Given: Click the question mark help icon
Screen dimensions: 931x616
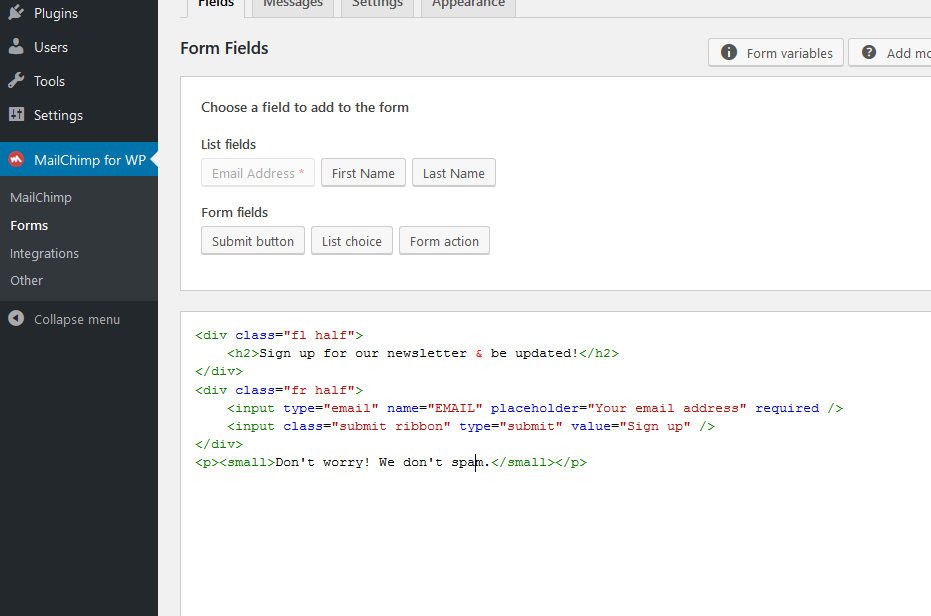Looking at the screenshot, I should pyautogui.click(x=869, y=53).
